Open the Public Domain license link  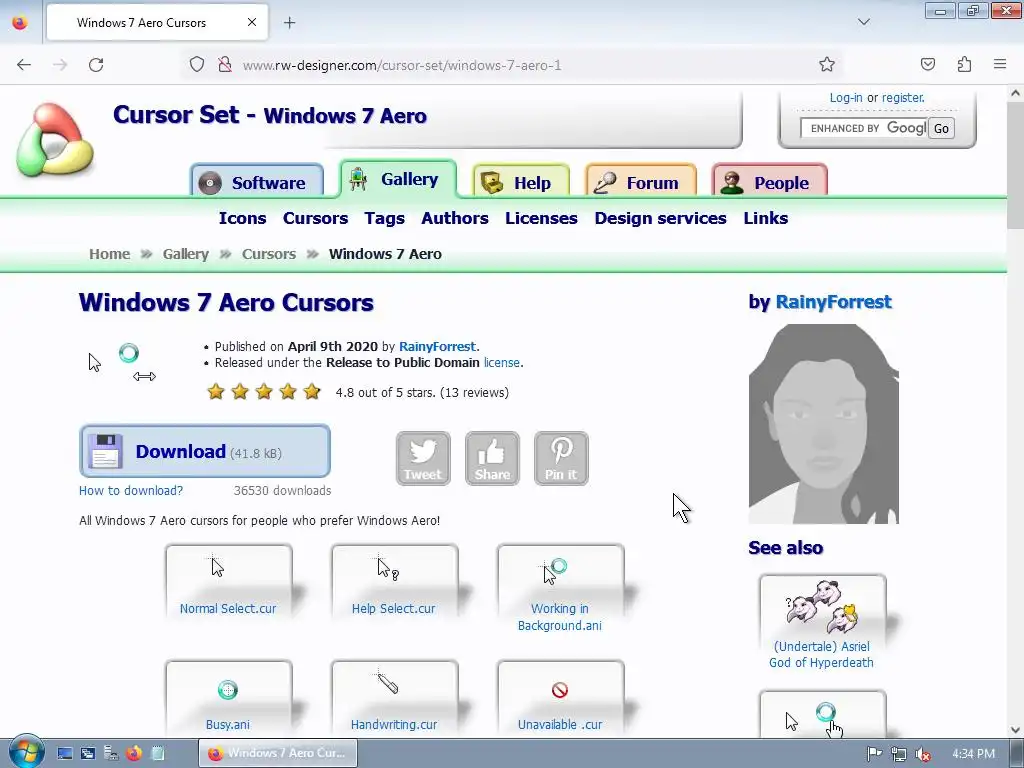click(502, 362)
